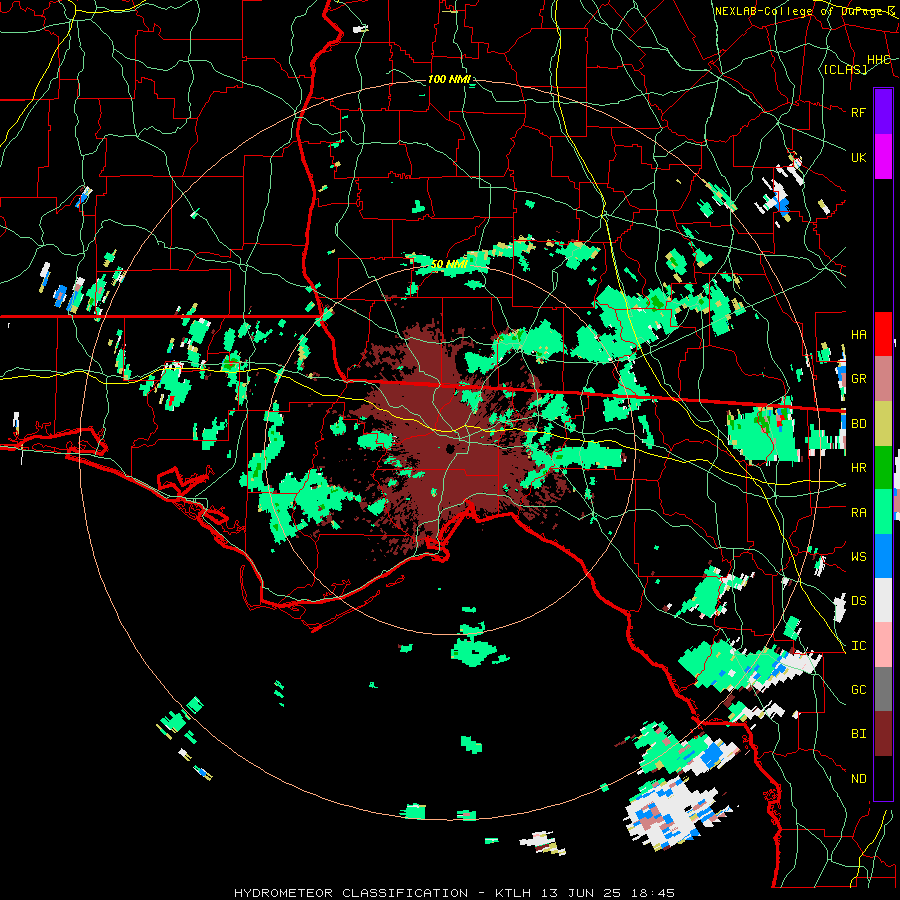This screenshot has height=900, width=900.
Task: Select the magenta UK color swatch
Action: [883, 157]
